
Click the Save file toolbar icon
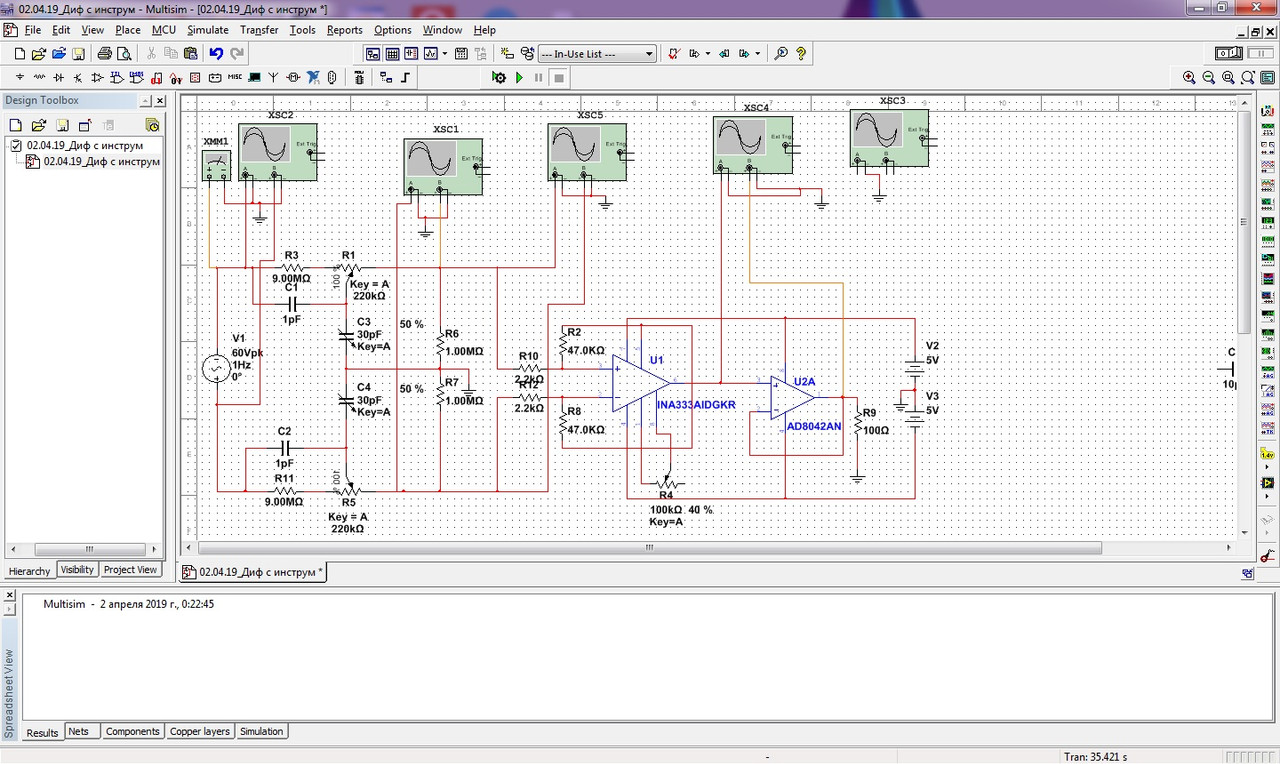[x=78, y=54]
